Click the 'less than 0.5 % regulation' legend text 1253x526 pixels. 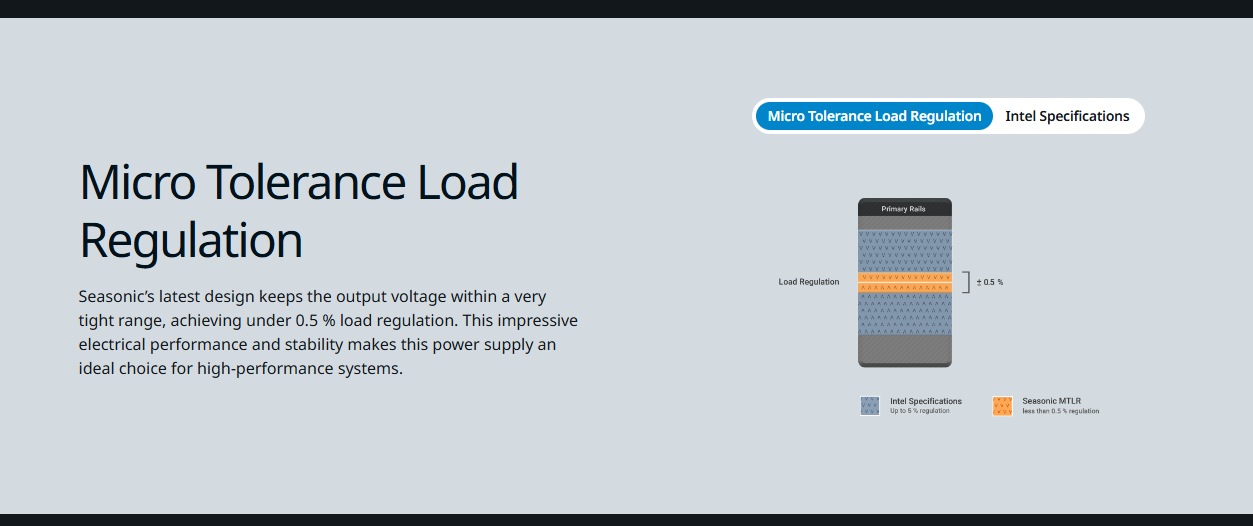1060,411
